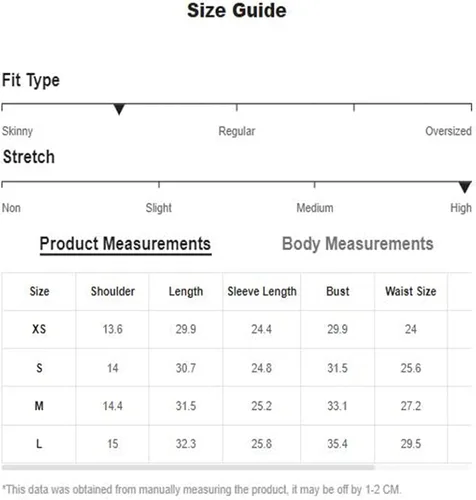The height and width of the screenshot is (500, 476).
Task: Click the Regular label on Fit Type scale
Action: point(237,131)
